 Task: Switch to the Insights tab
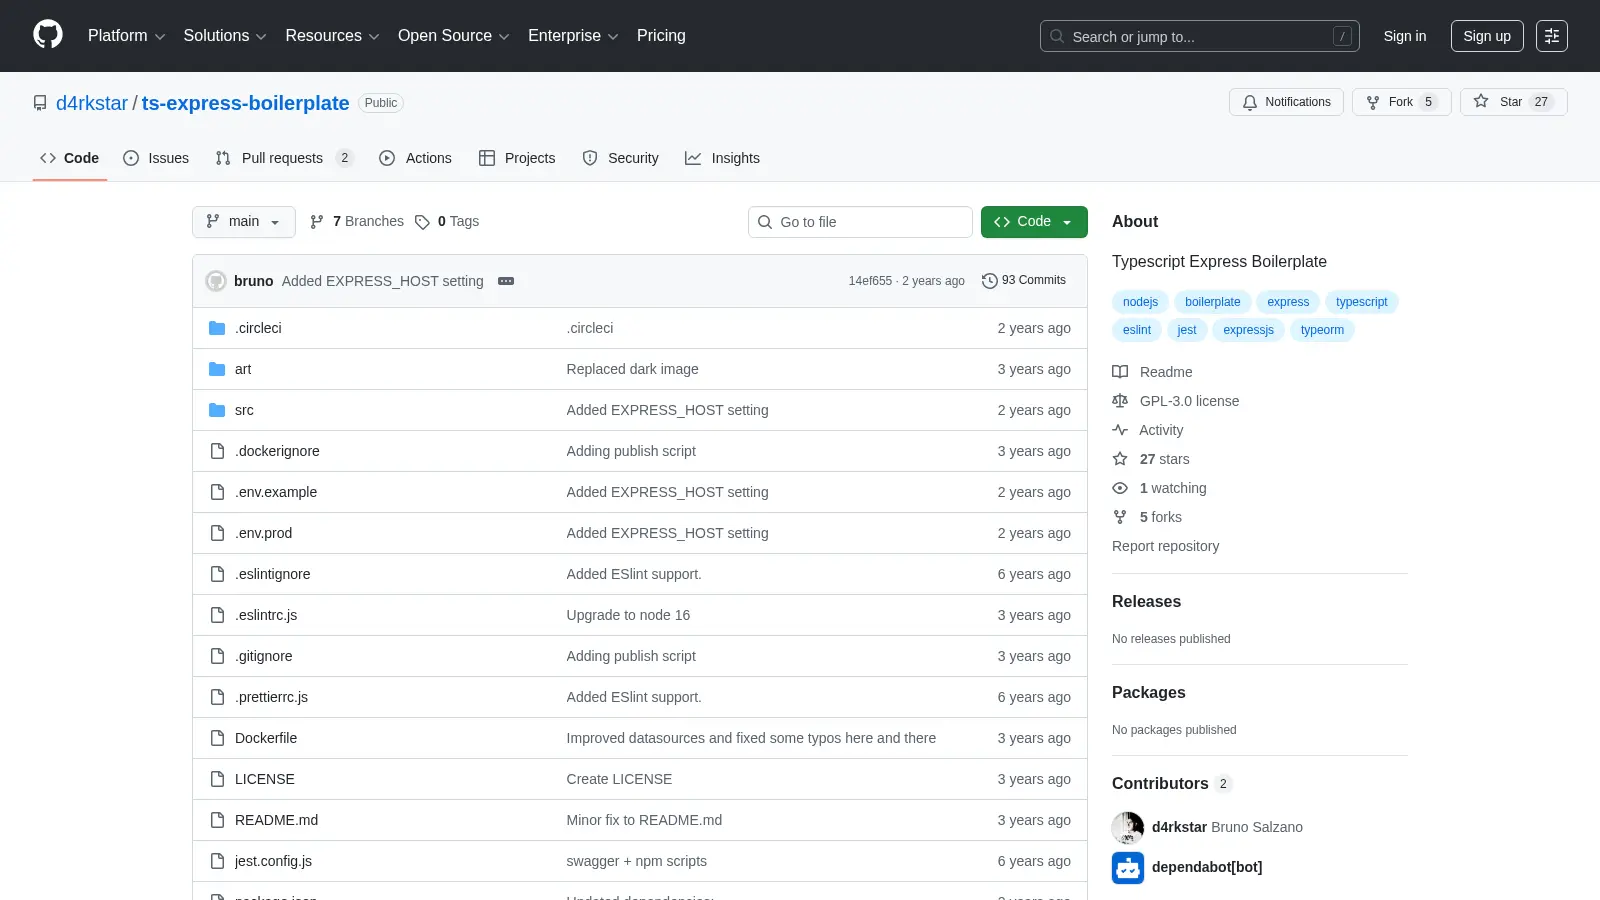[x=722, y=158]
